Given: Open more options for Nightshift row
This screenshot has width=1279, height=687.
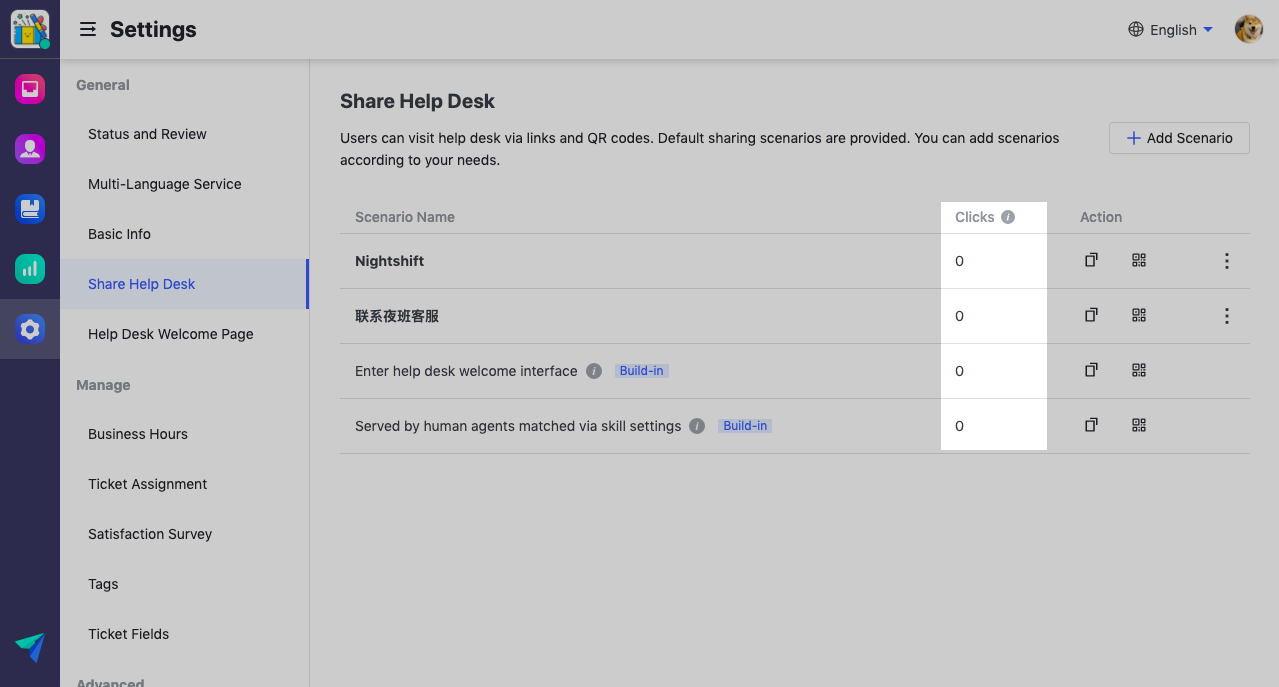Looking at the screenshot, I should coord(1226,261).
